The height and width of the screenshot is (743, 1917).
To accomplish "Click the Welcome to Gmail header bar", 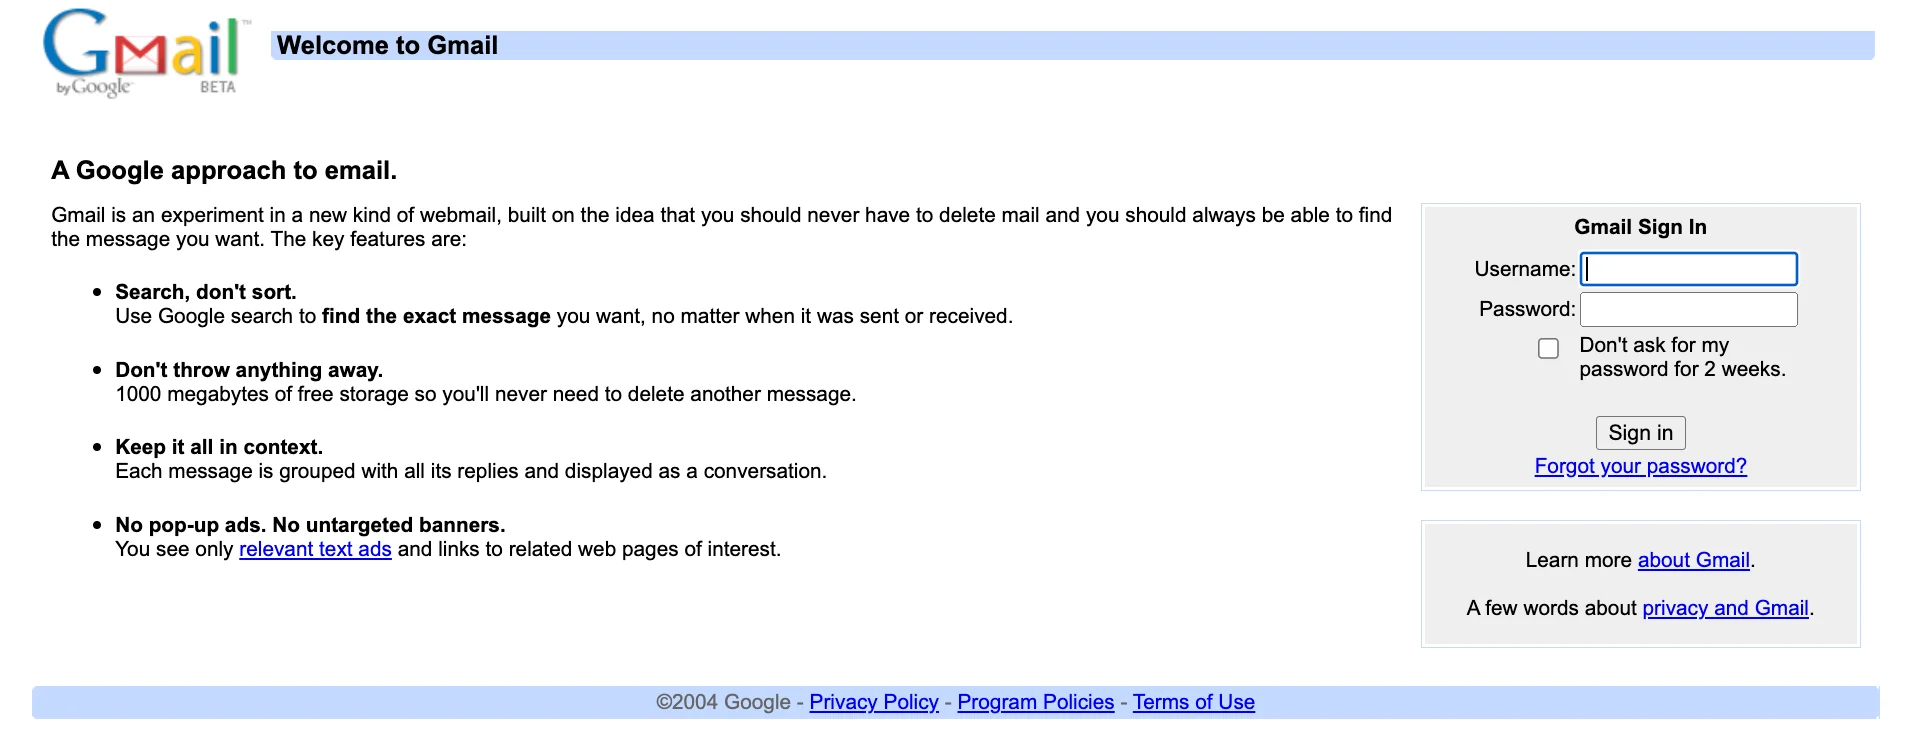I will (1072, 45).
